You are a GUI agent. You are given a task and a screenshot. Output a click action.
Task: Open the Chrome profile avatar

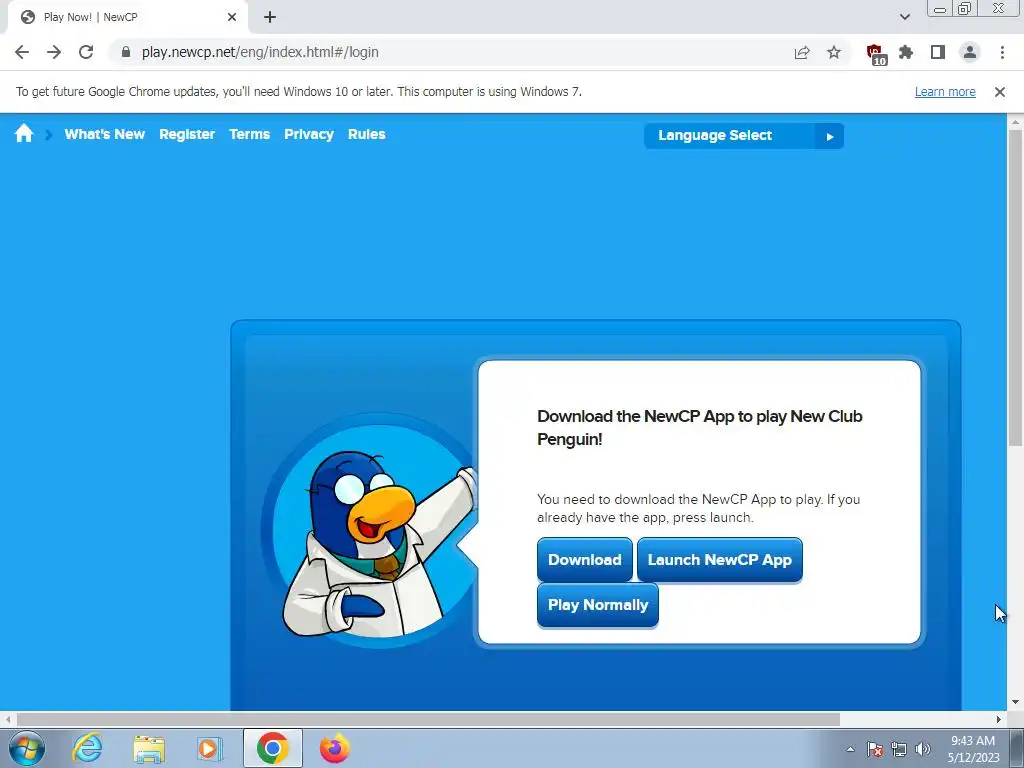click(x=970, y=52)
